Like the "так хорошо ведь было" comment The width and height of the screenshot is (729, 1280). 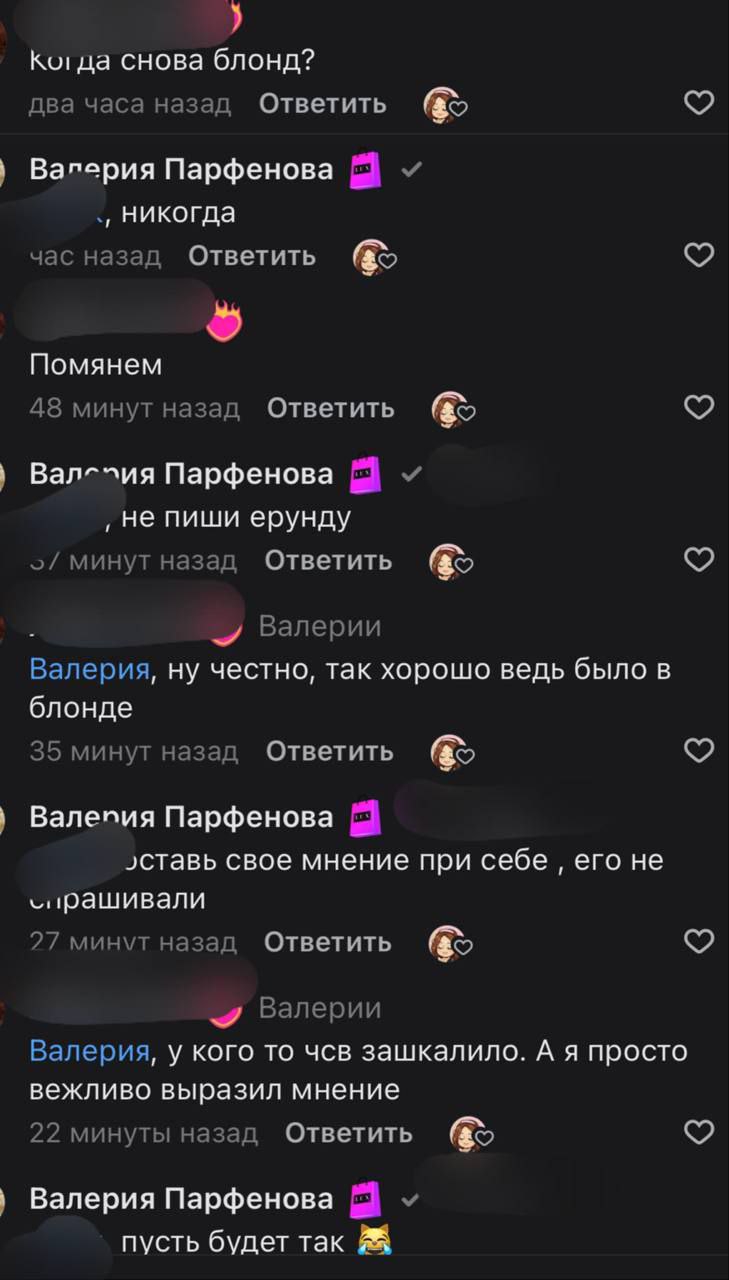(699, 750)
